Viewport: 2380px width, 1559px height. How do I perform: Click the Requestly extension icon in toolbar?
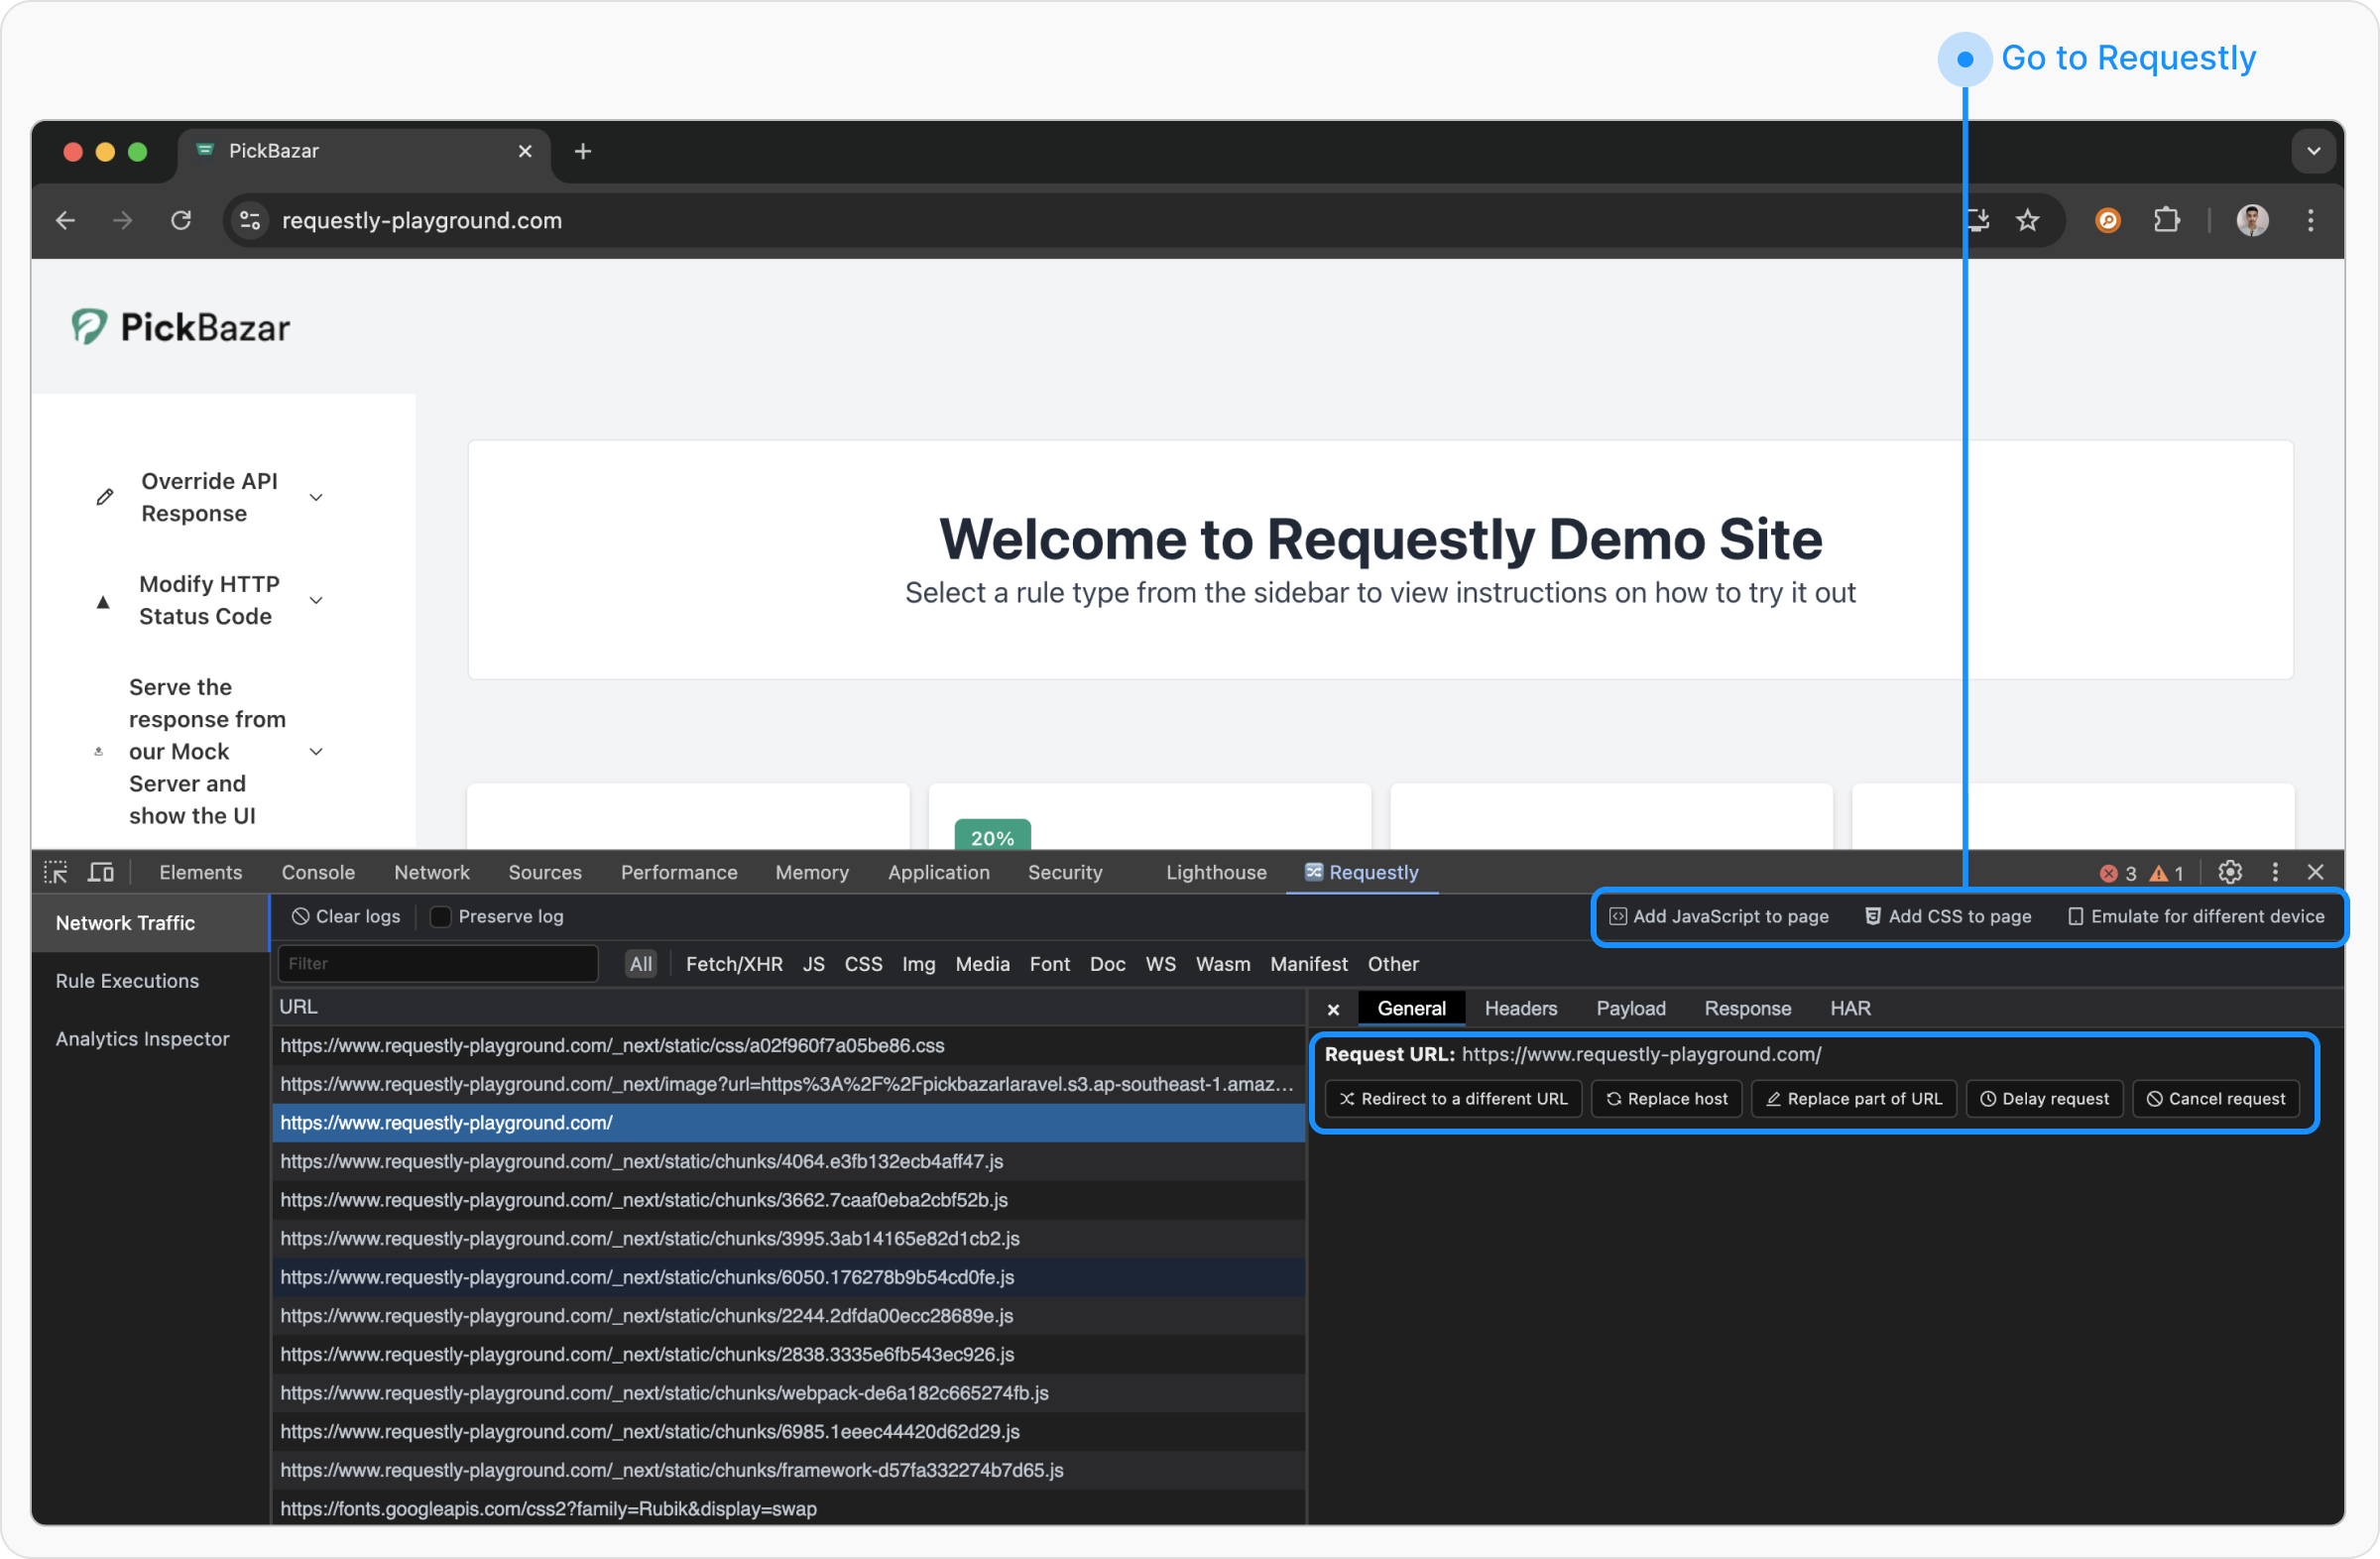tap(2107, 220)
